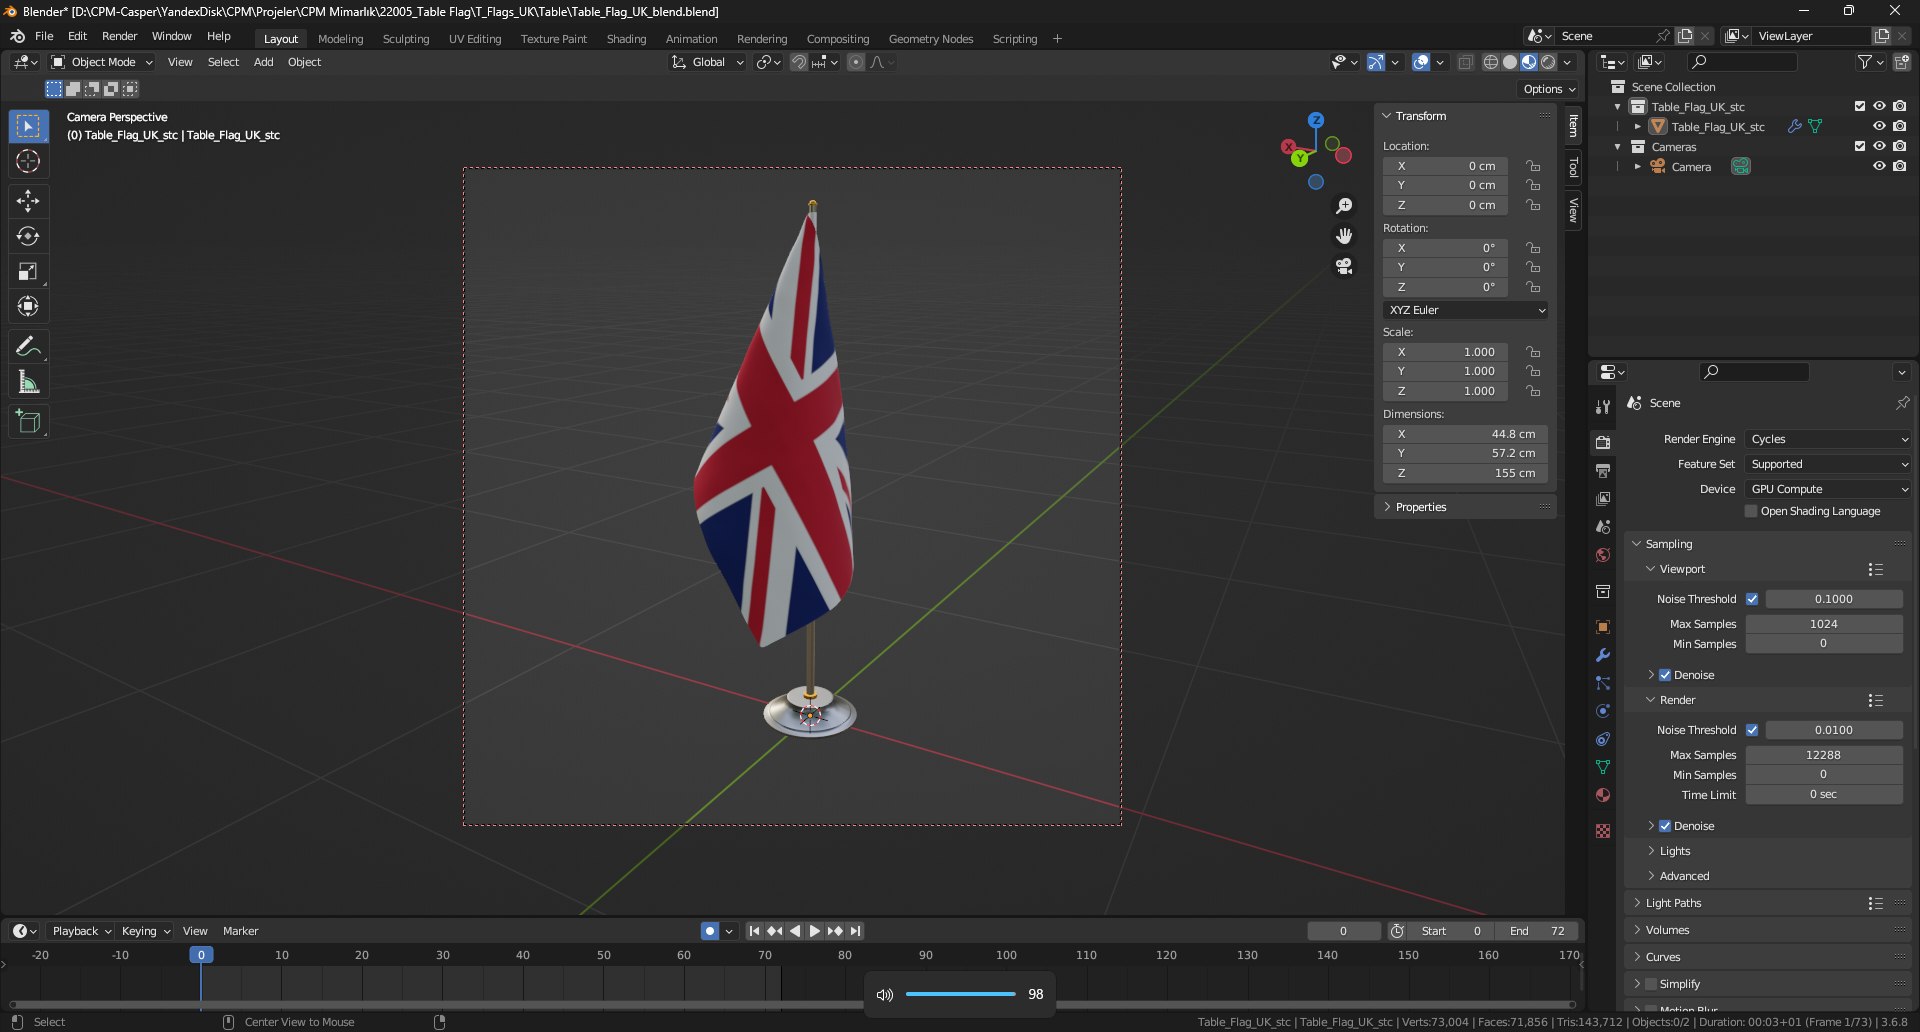Click the viewport zoom magnifier icon
Viewport: 1920px width, 1032px height.
coord(1344,205)
